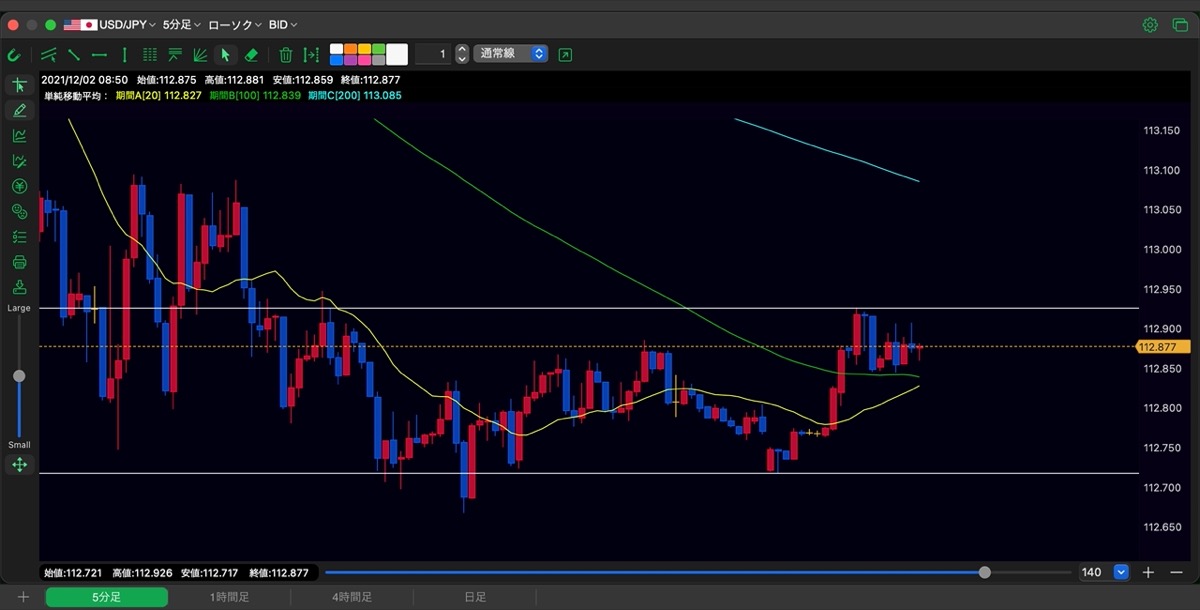1200x610 pixels.
Task: Click the four-way move arrows icon
Action: [19, 465]
